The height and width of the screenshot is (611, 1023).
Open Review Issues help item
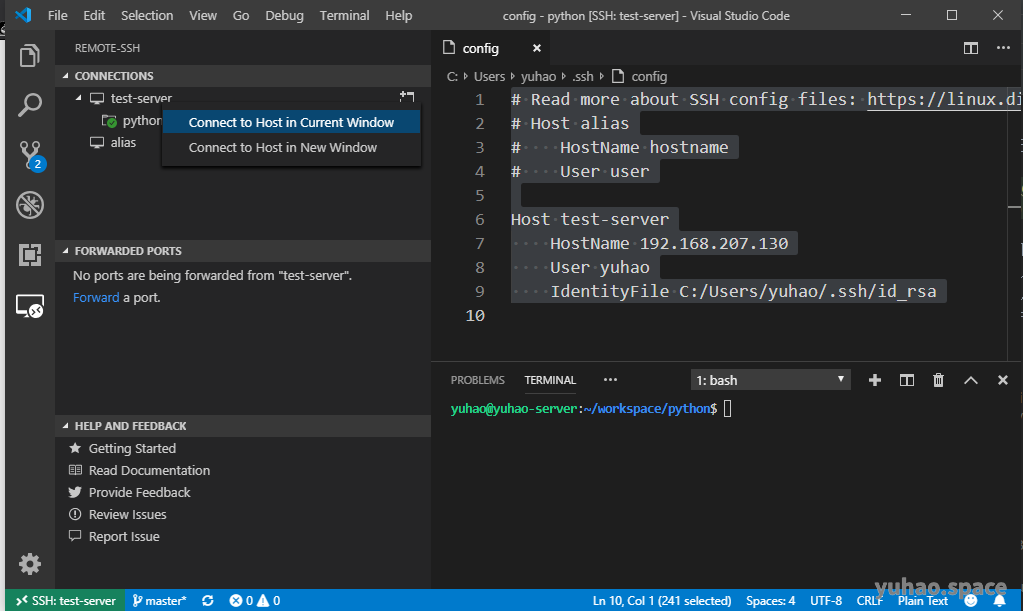[x=127, y=514]
